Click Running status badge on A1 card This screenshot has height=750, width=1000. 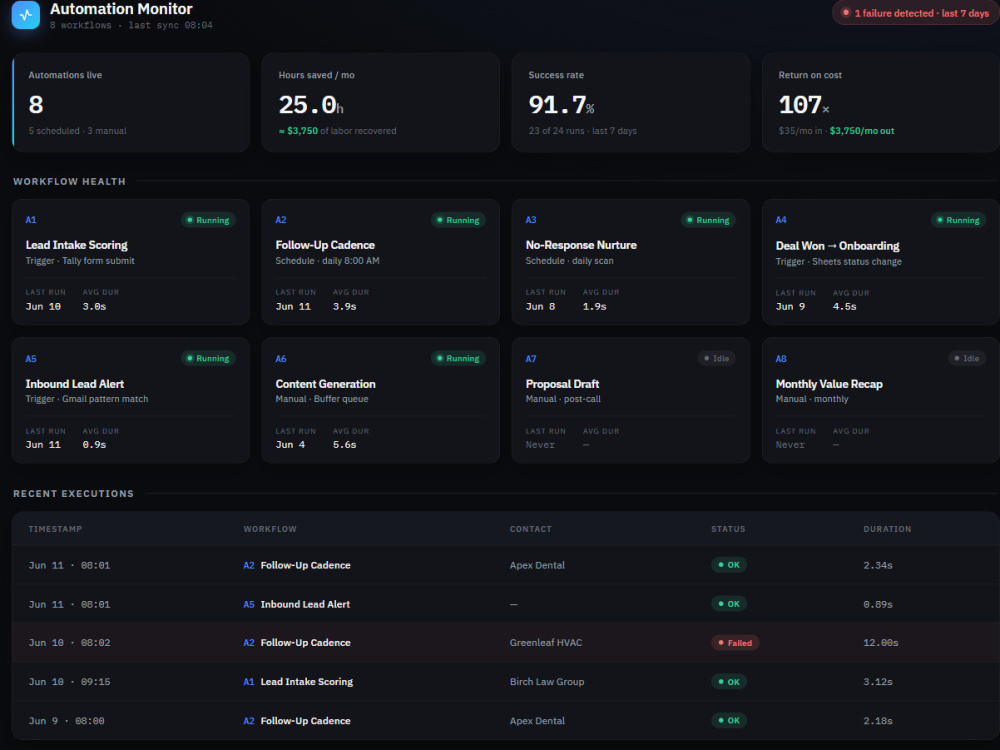208,220
